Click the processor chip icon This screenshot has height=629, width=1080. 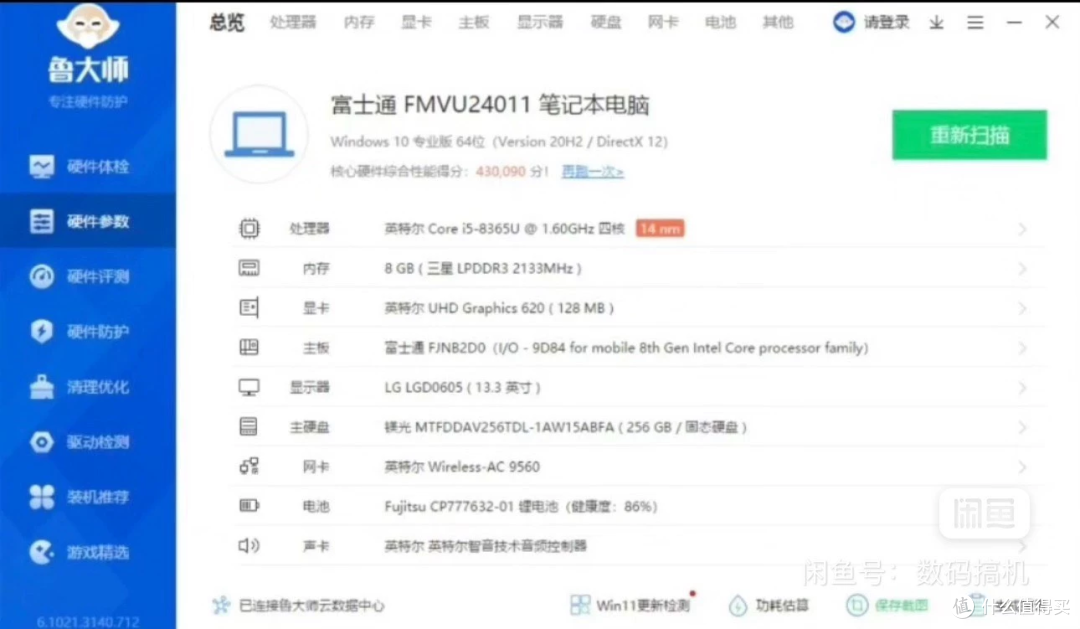249,228
